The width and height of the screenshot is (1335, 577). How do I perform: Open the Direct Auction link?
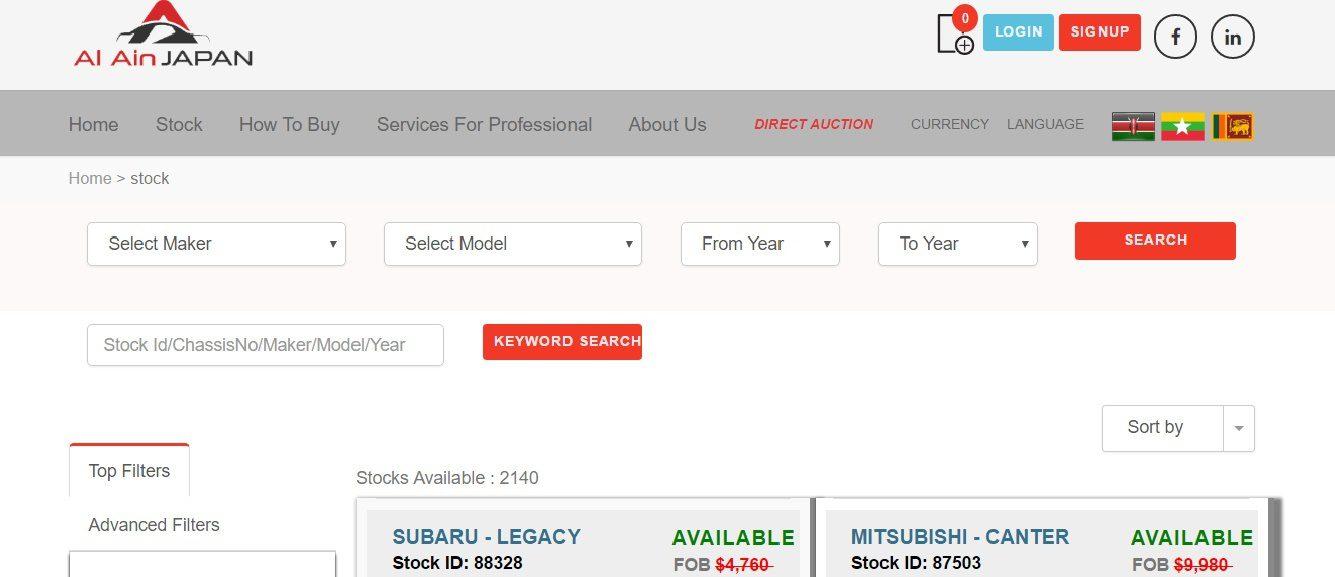813,124
